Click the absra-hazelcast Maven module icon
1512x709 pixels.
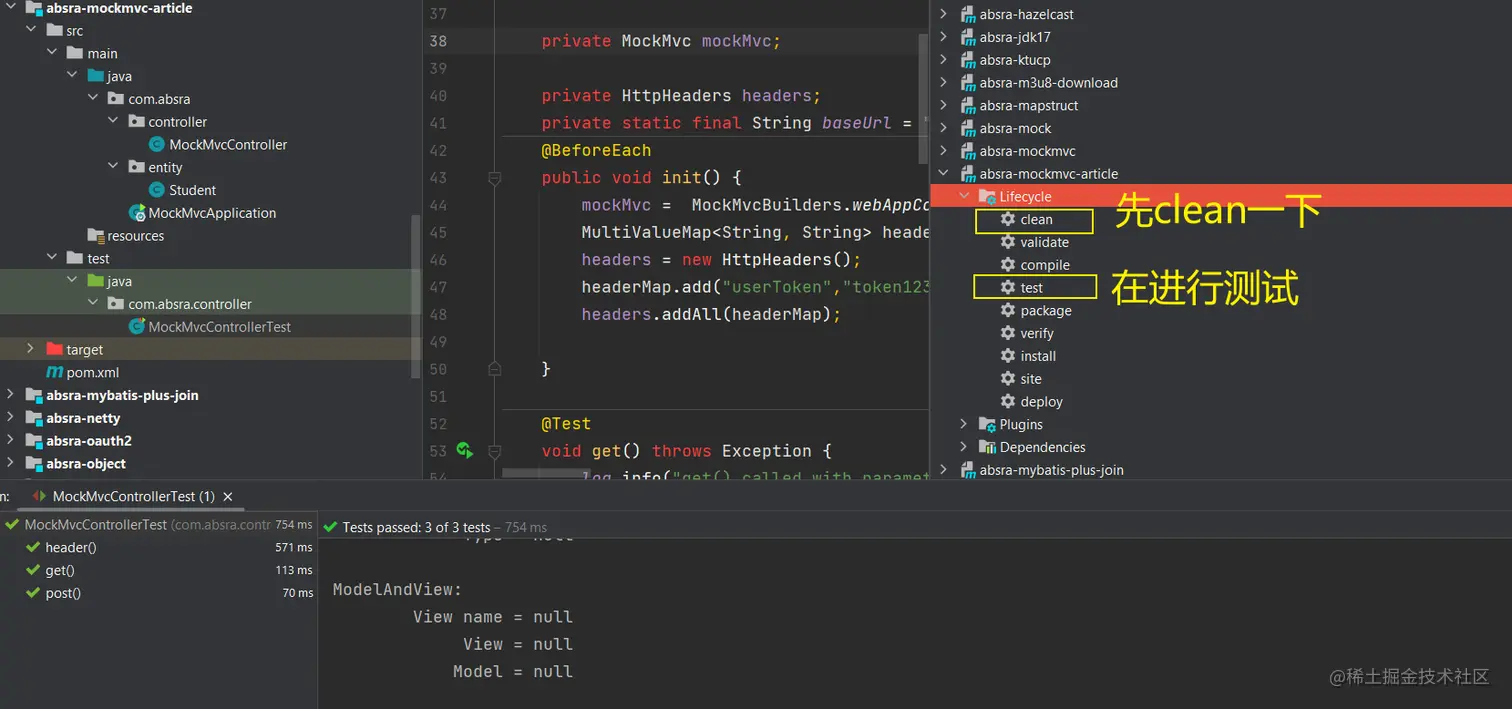(x=968, y=15)
